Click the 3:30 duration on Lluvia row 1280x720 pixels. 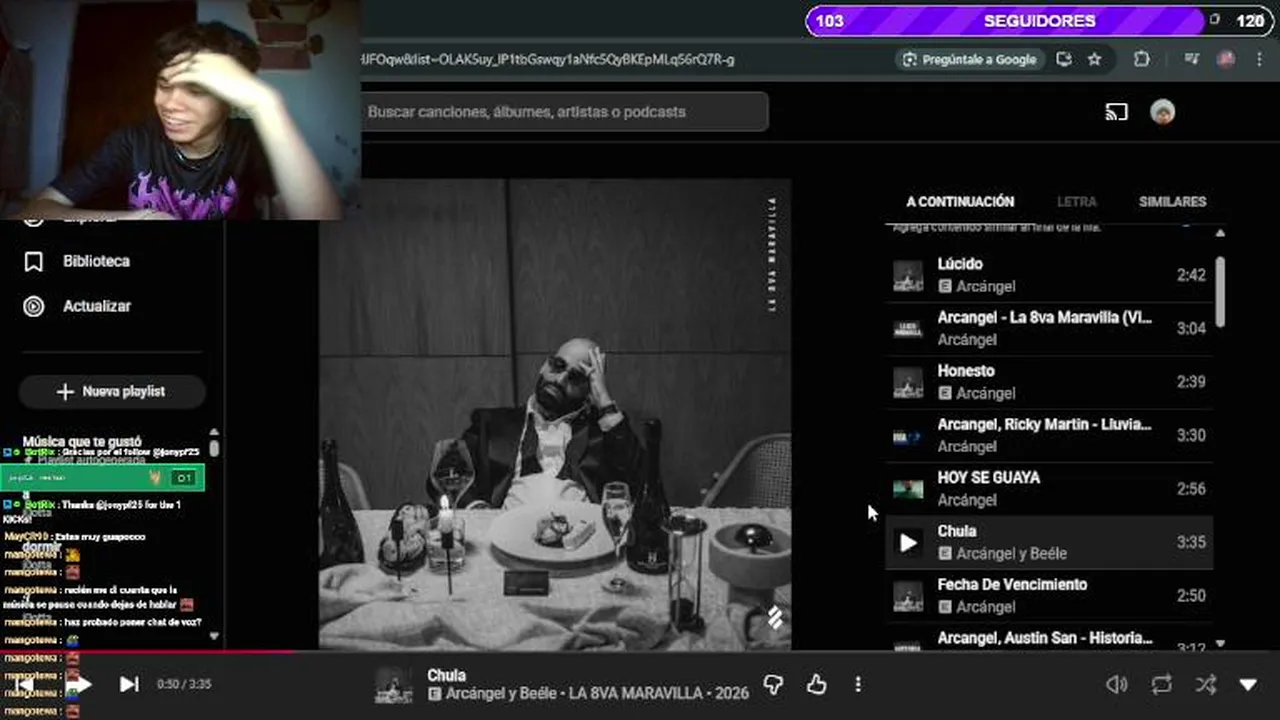(x=1191, y=435)
